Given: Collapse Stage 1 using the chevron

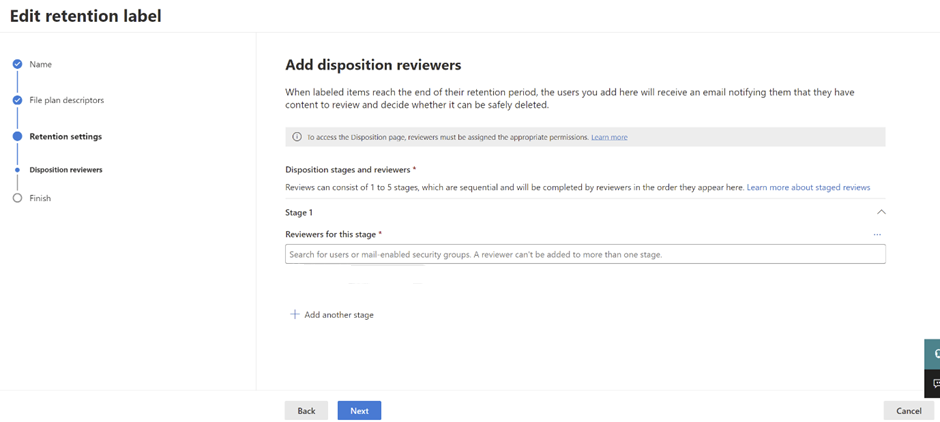Looking at the screenshot, I should tap(881, 212).
